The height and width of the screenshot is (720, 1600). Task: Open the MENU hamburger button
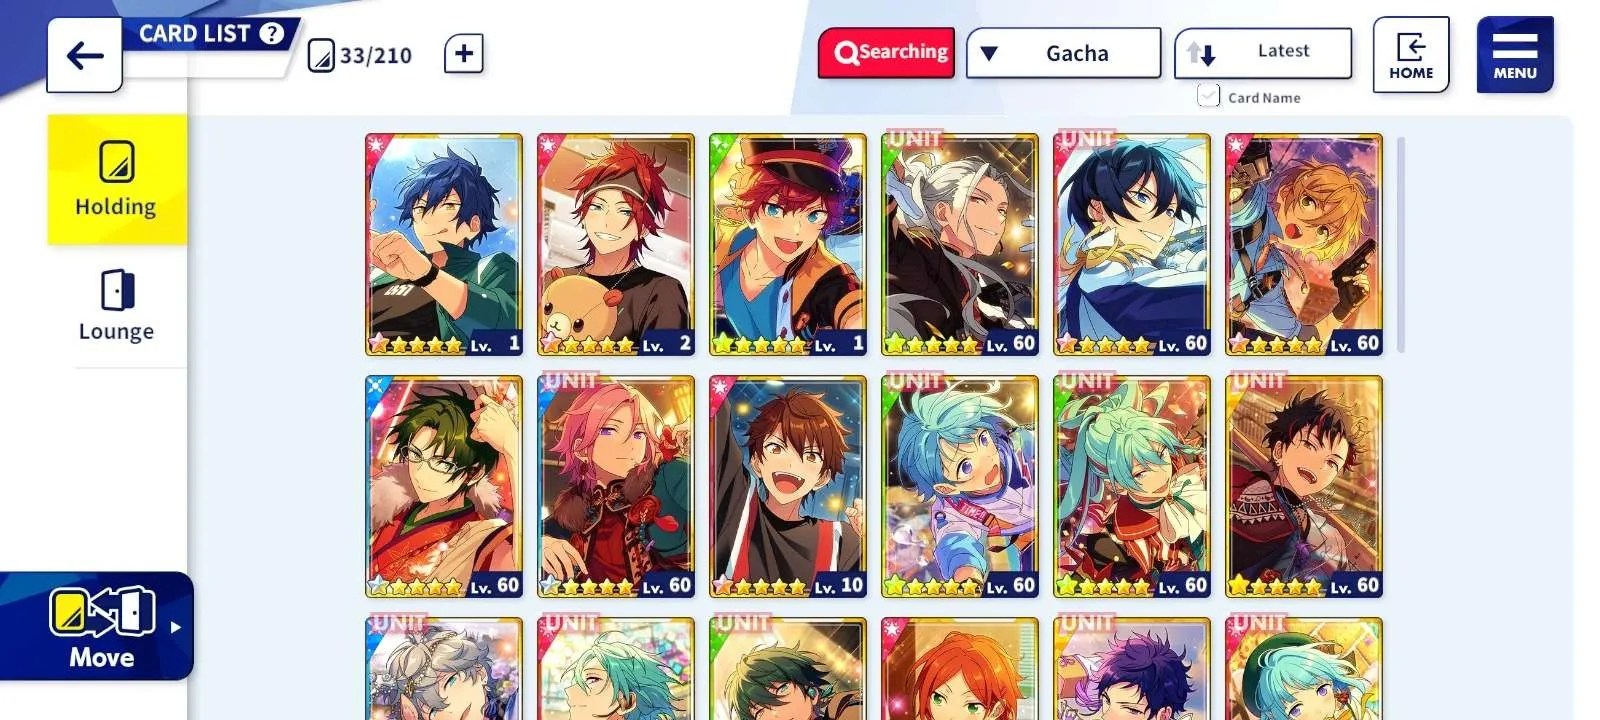coord(1515,55)
